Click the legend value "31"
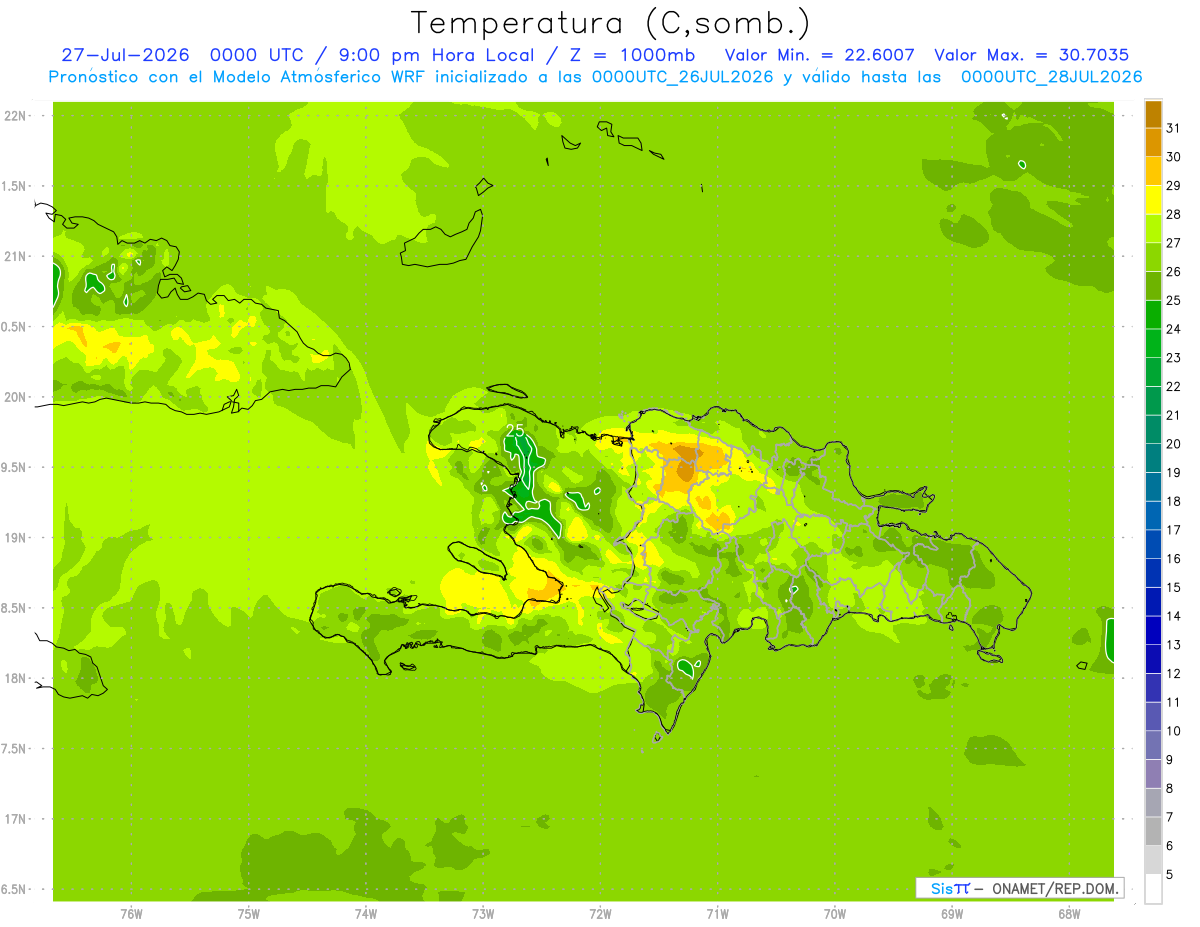 pos(1173,127)
